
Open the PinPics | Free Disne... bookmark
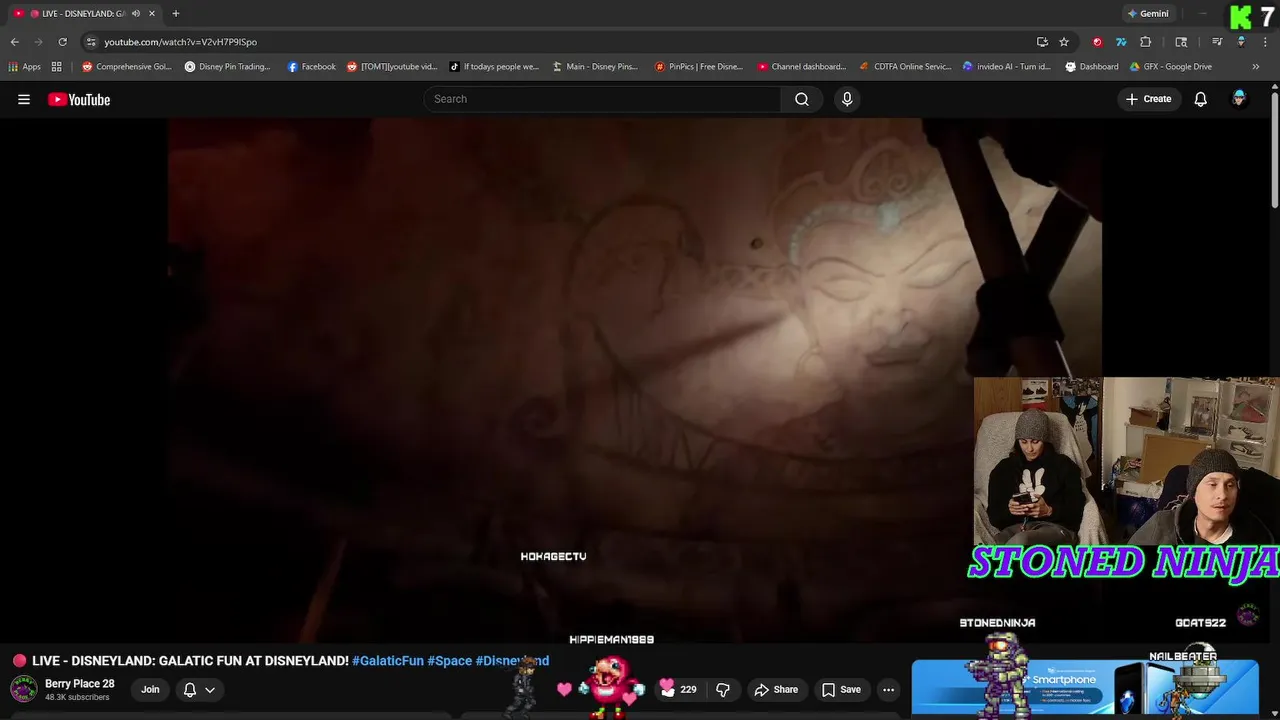(x=698, y=67)
